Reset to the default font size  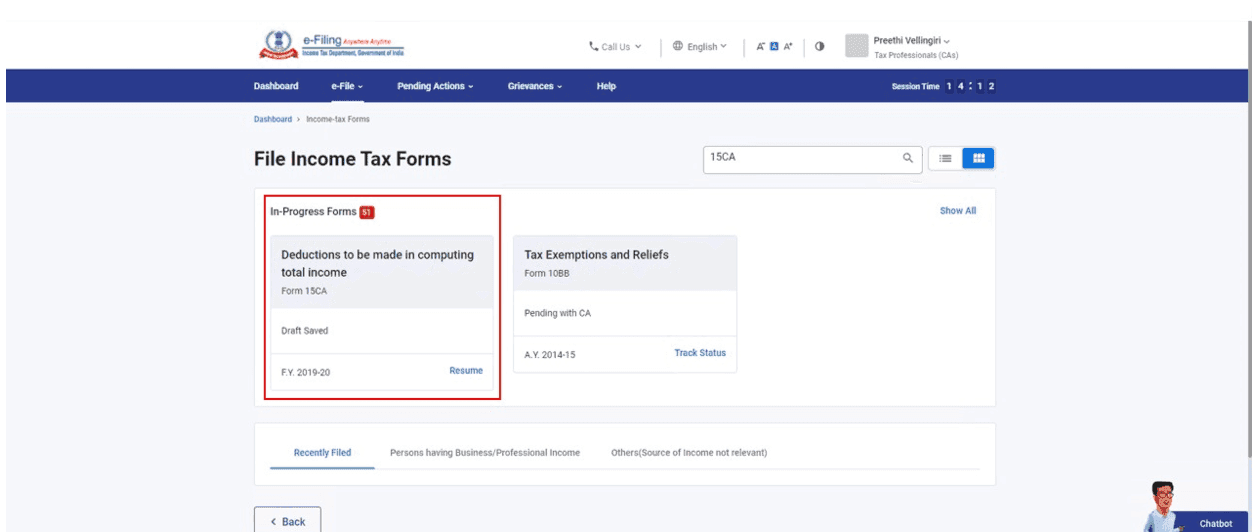point(776,47)
